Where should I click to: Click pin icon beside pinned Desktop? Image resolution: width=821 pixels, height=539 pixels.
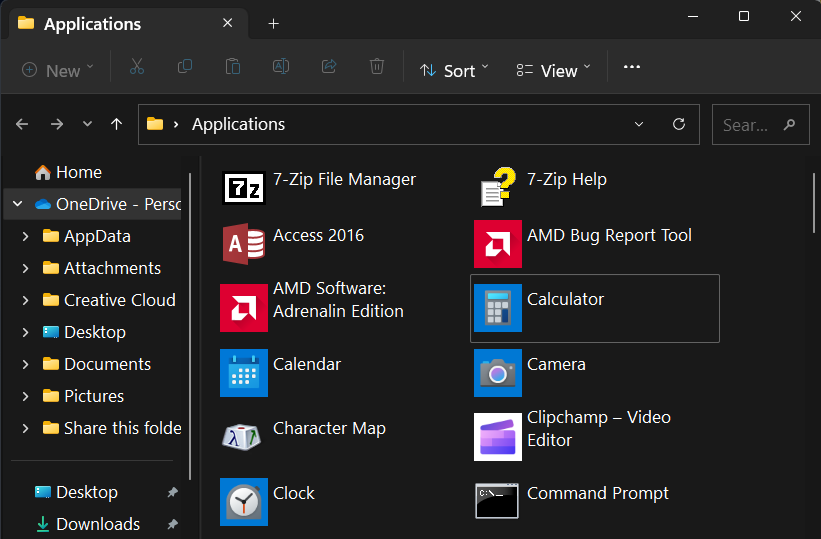172,492
